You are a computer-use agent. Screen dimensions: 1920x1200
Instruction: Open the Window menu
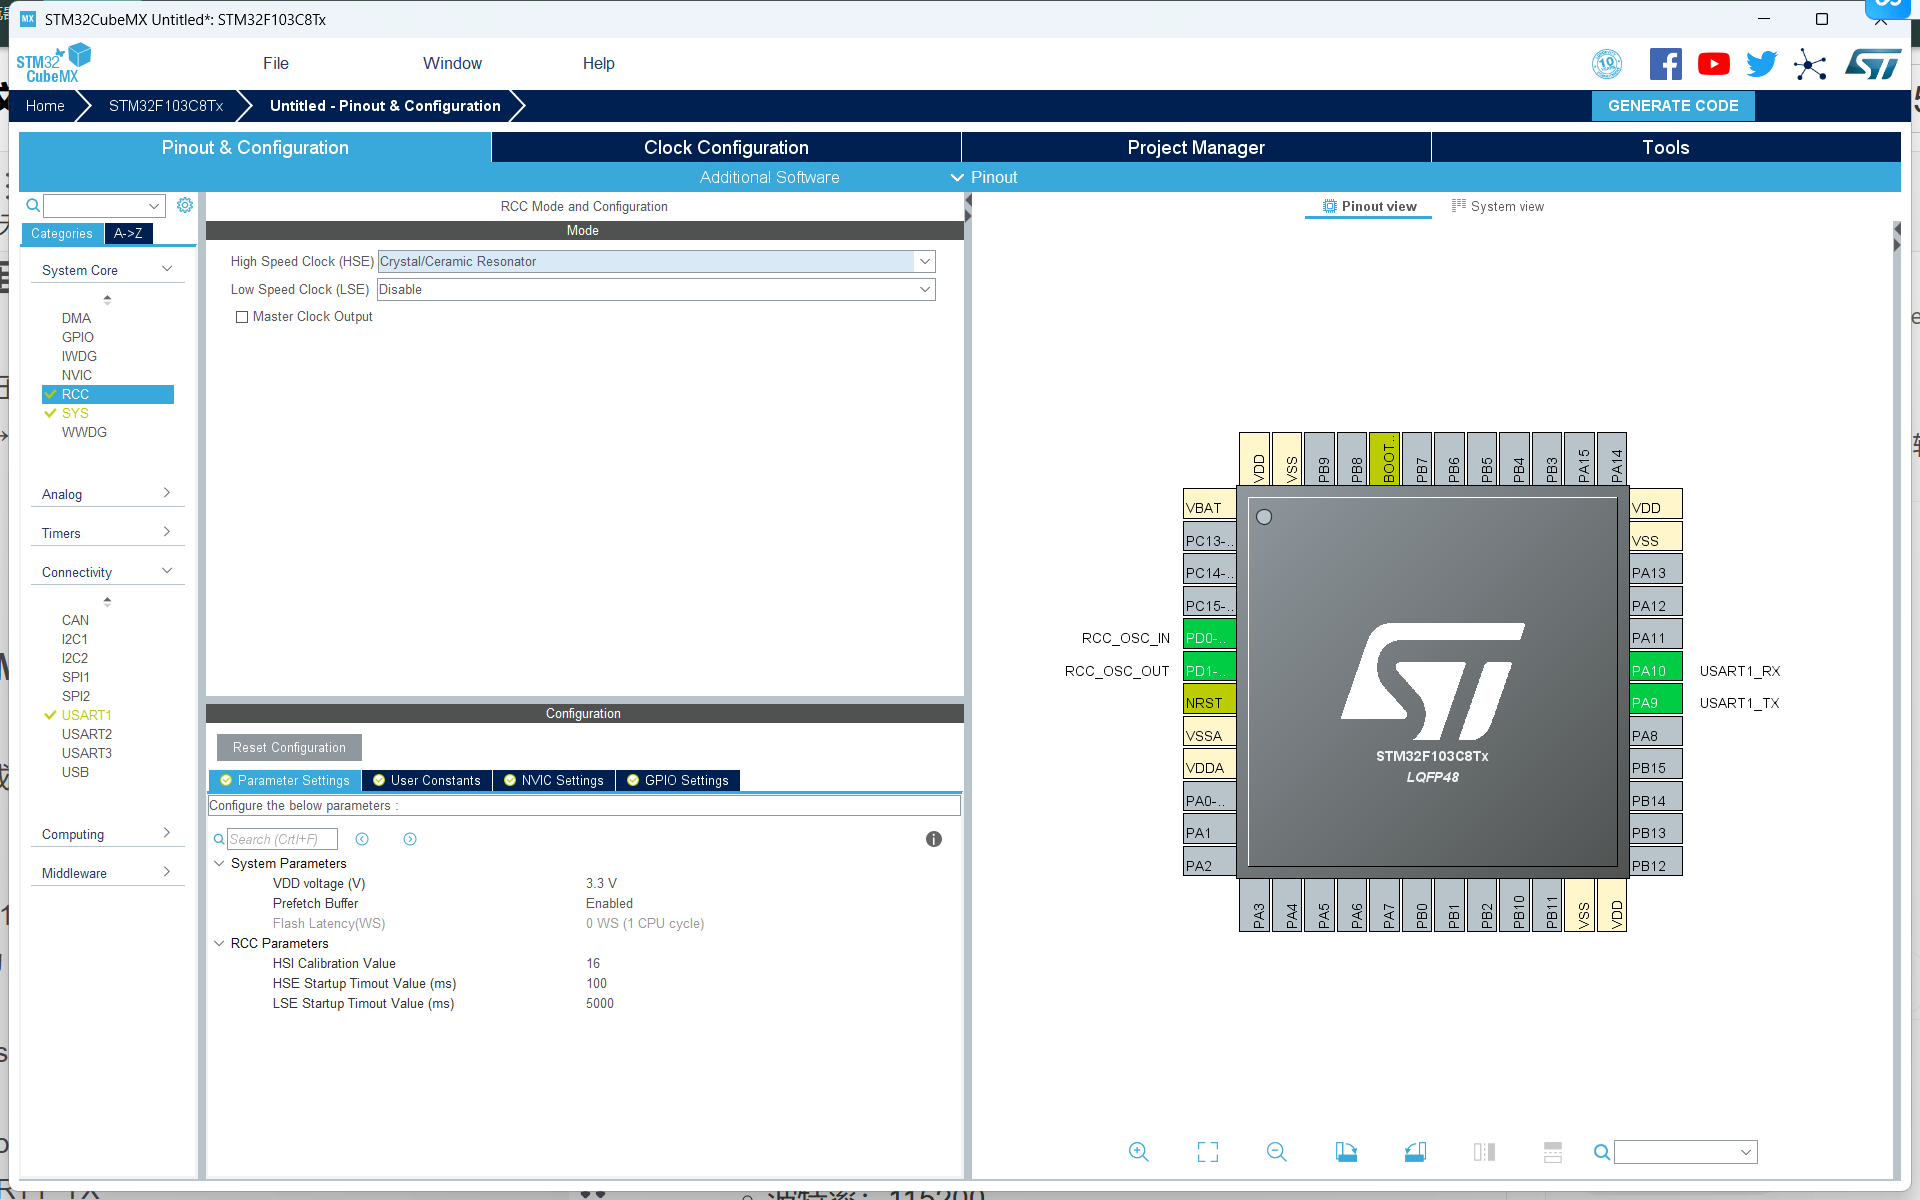click(452, 63)
